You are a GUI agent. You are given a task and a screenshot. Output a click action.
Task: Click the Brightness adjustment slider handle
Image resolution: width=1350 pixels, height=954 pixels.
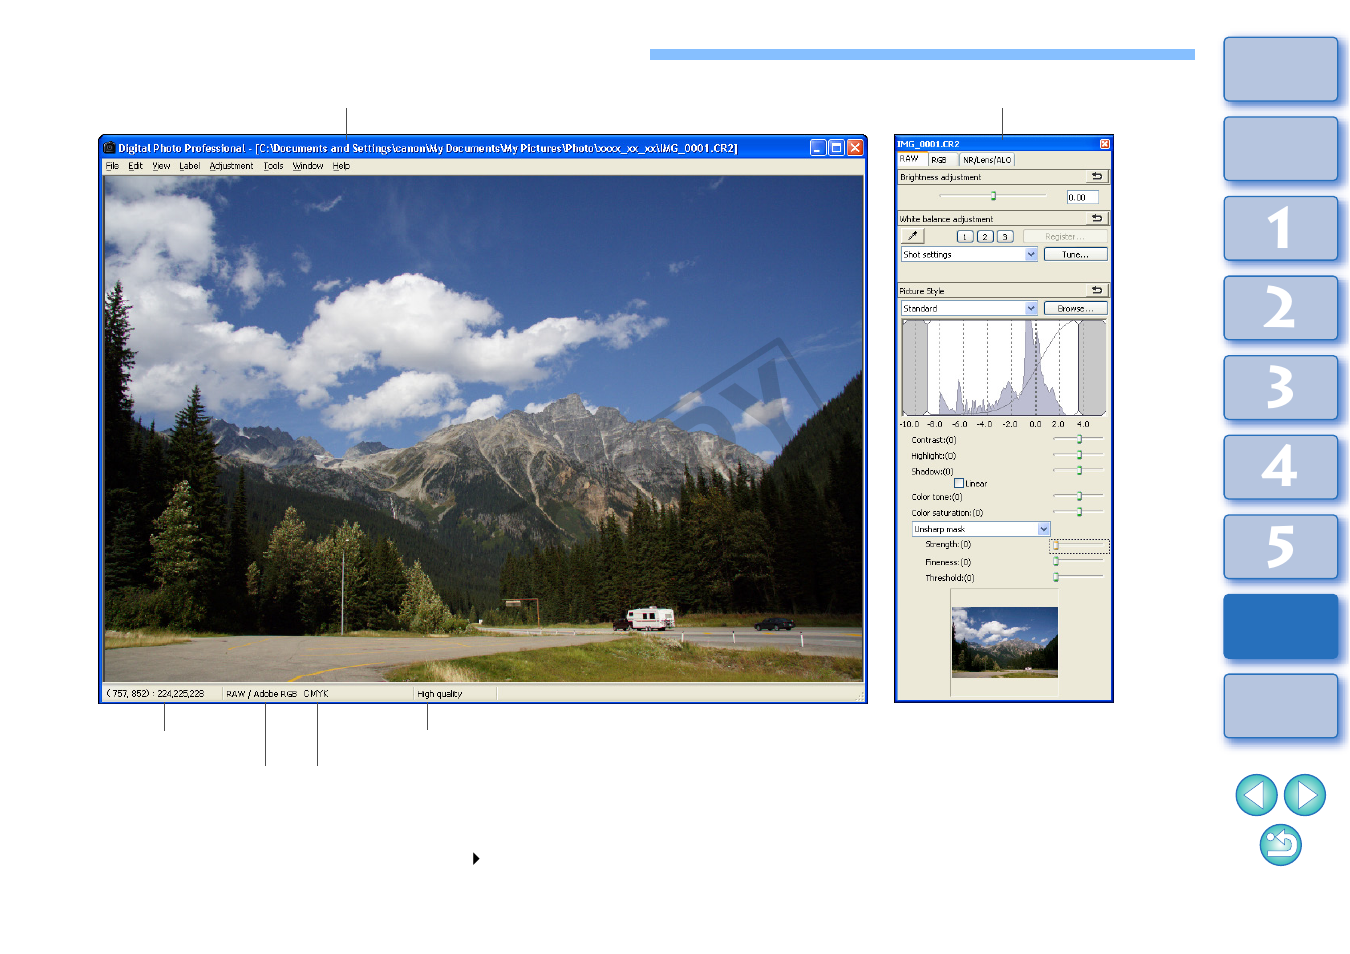click(x=993, y=196)
